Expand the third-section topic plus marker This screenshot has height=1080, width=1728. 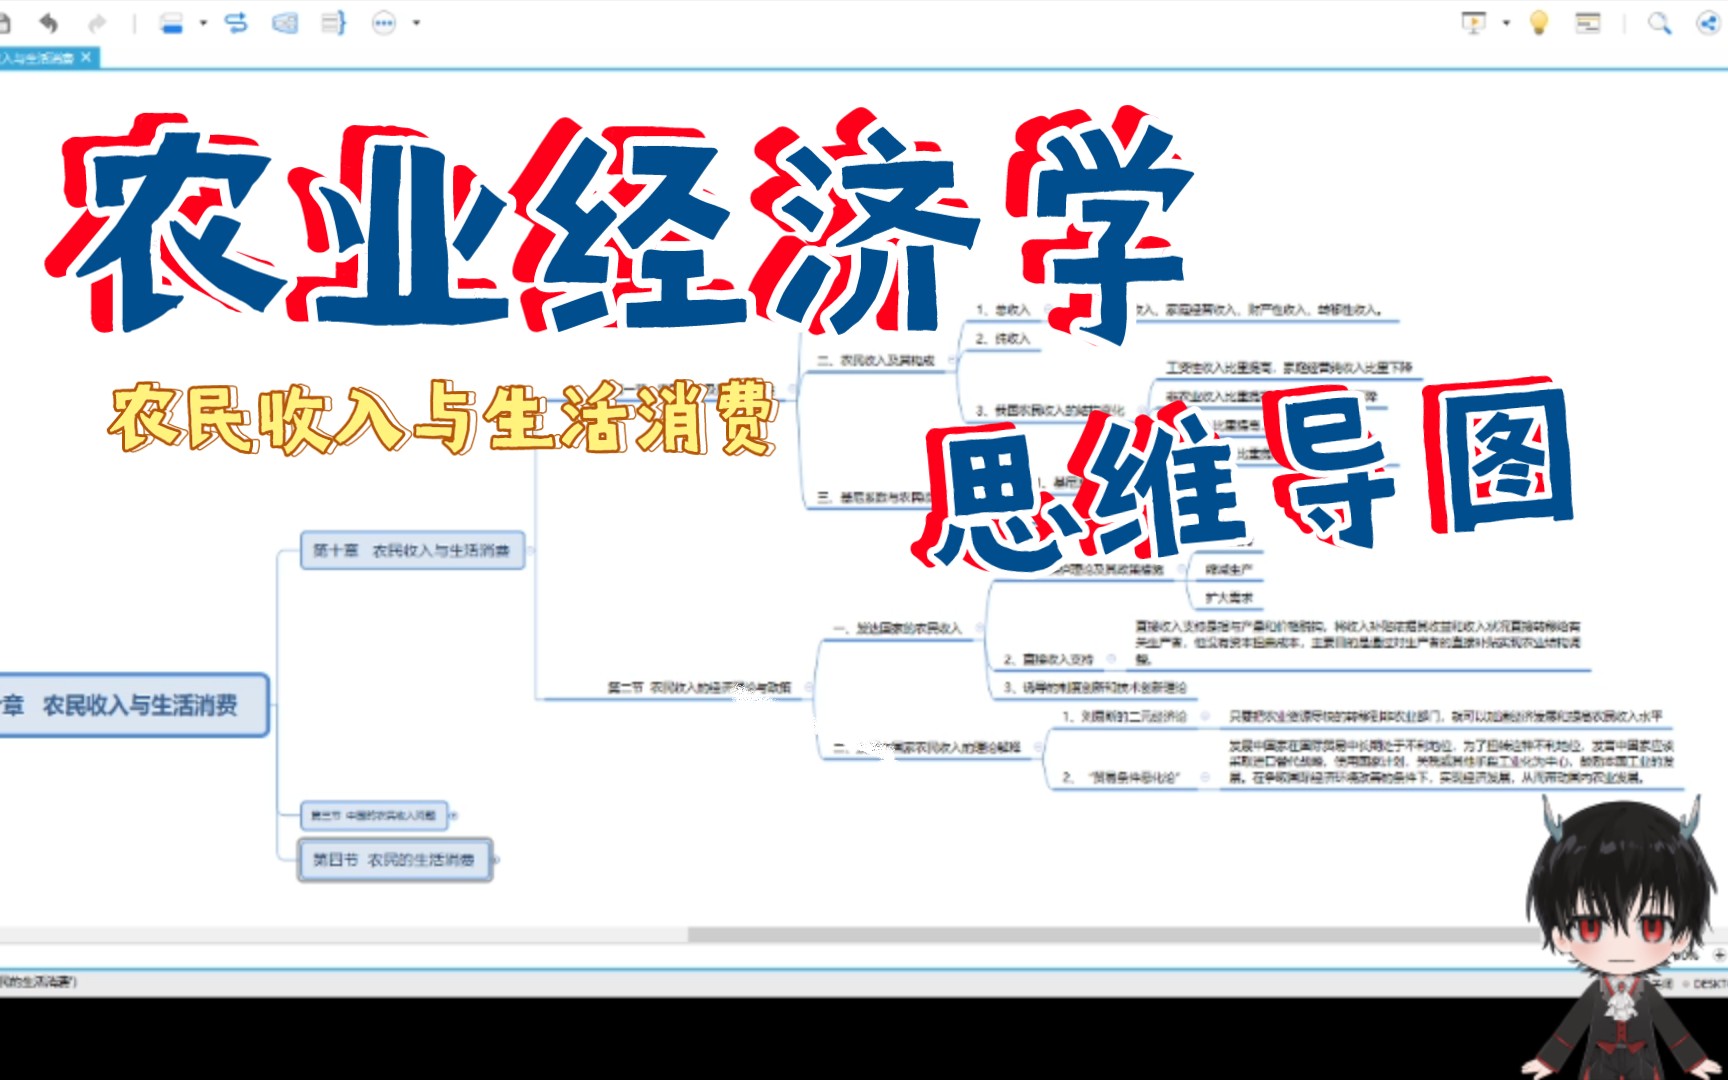click(453, 816)
